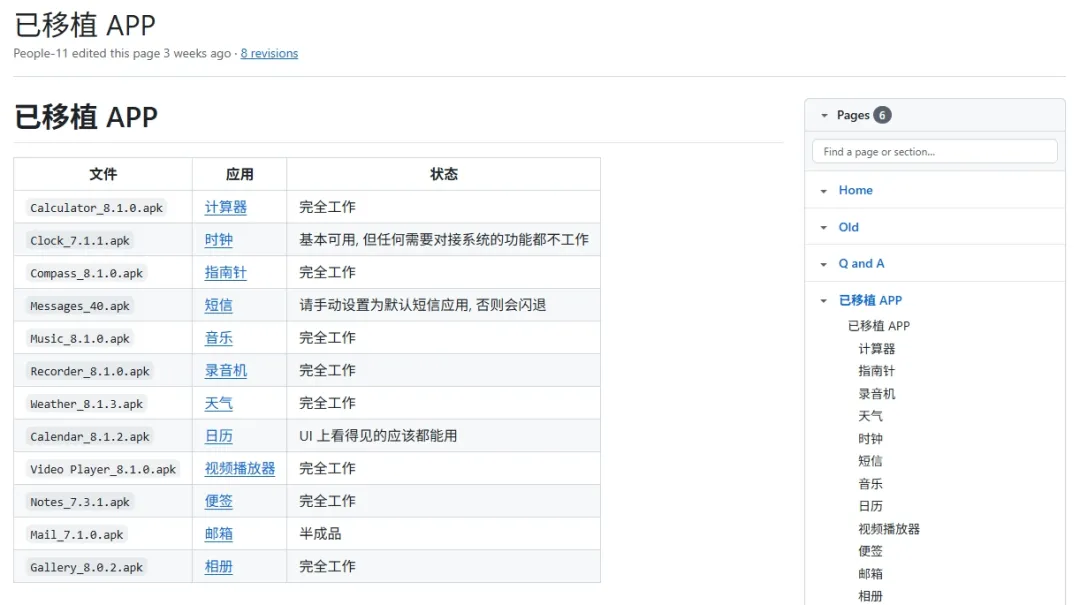Open the Home wiki page
This screenshot has height=605, width=1080.
pyautogui.click(x=855, y=190)
